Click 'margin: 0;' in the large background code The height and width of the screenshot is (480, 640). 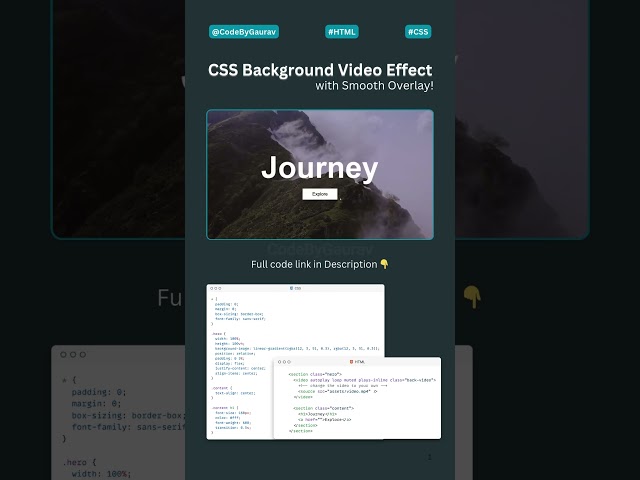click(x=96, y=404)
